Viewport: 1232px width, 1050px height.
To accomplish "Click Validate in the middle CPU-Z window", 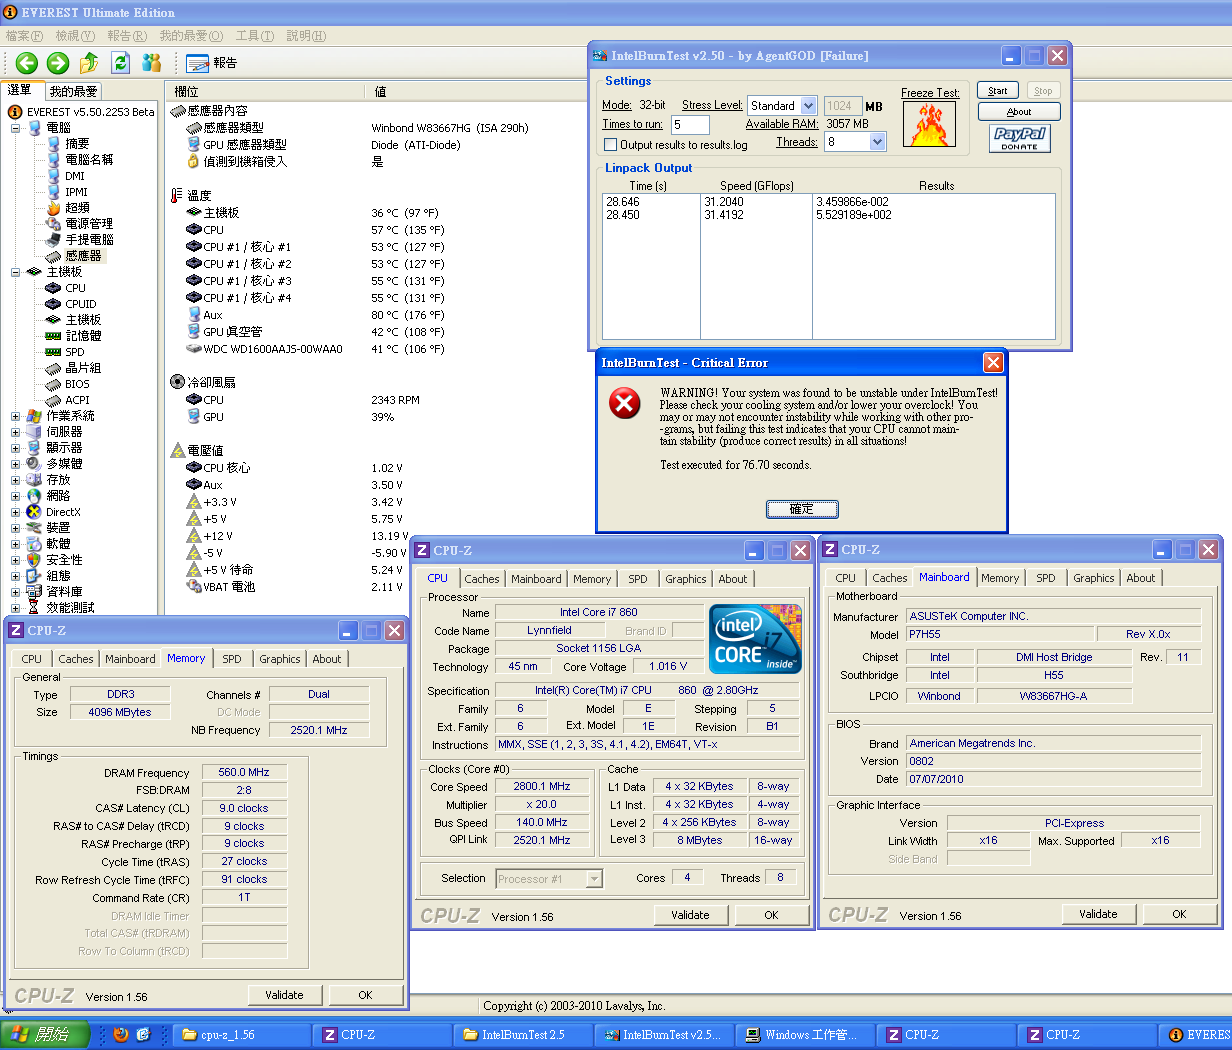I will click(690, 915).
